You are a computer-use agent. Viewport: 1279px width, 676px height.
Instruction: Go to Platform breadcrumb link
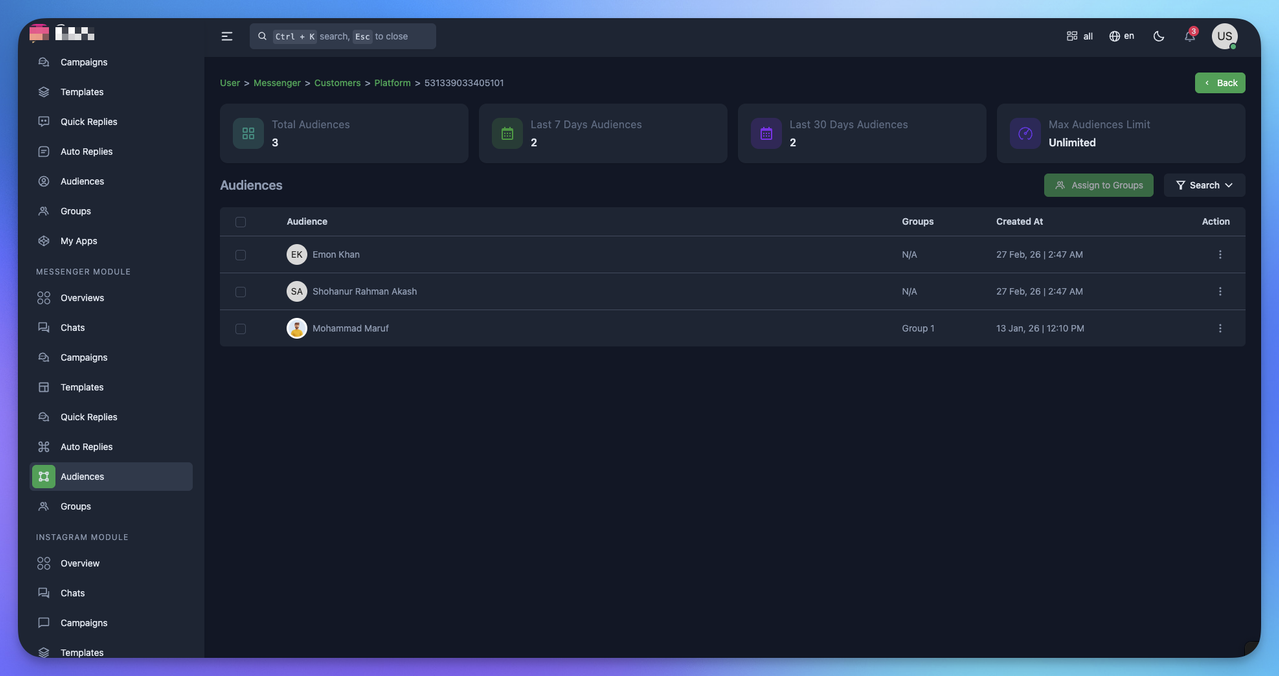(393, 83)
